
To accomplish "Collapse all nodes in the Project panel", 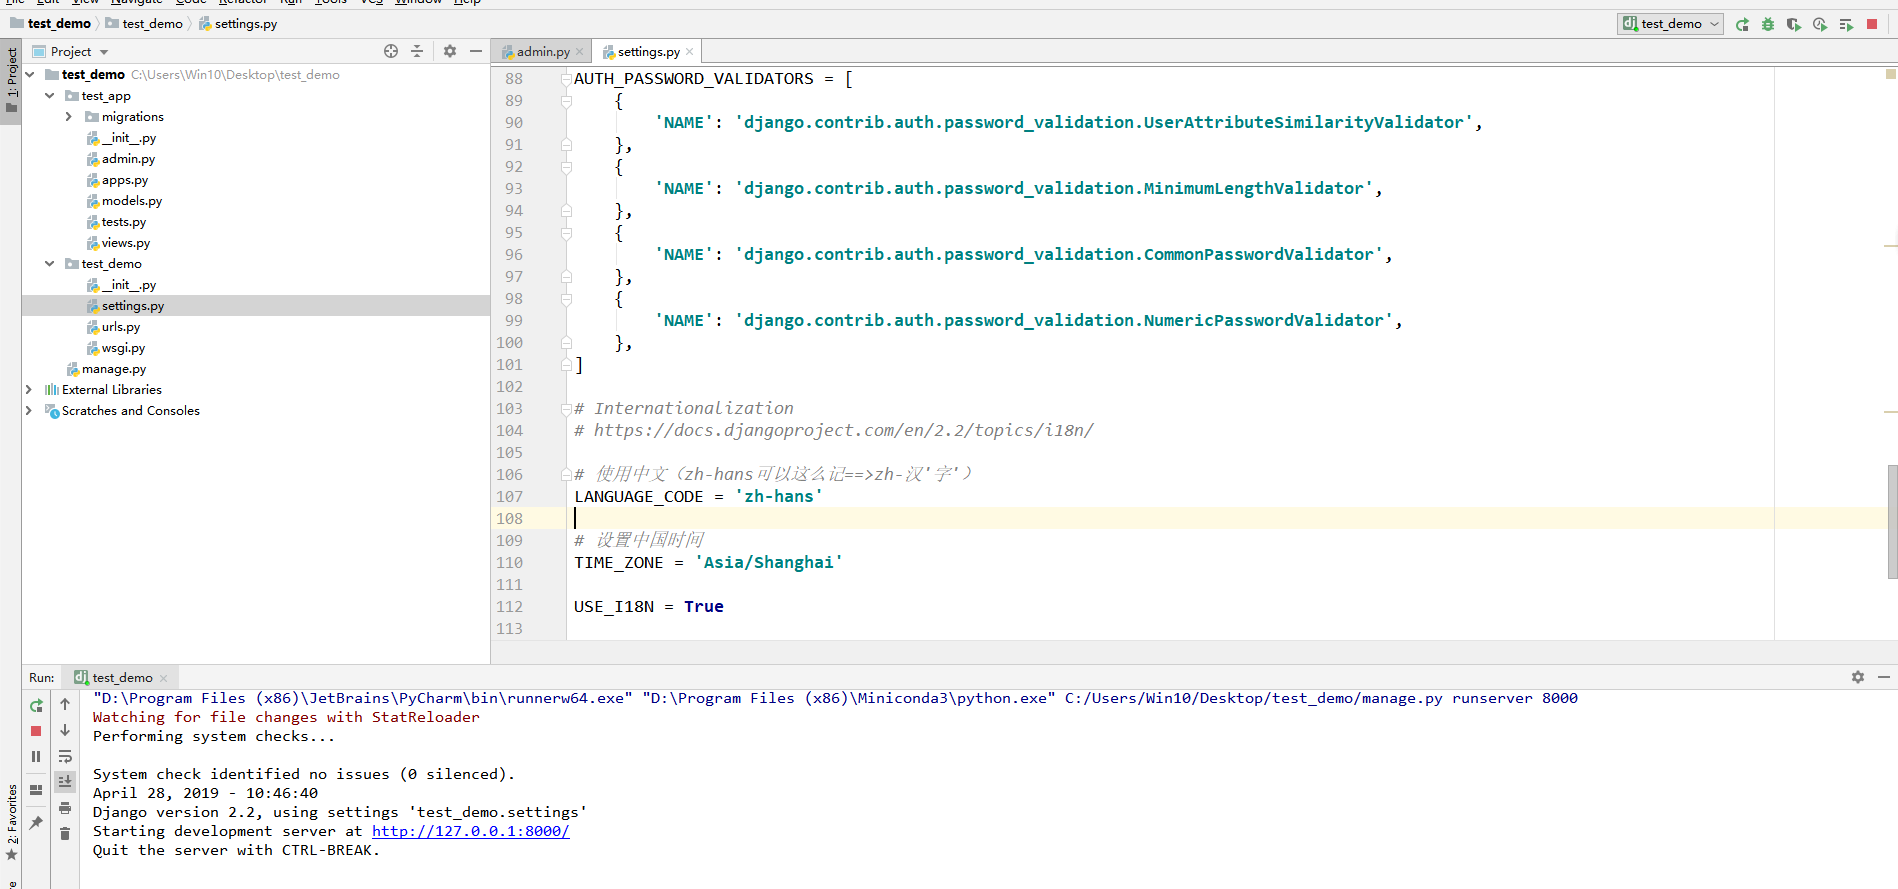I will point(417,51).
